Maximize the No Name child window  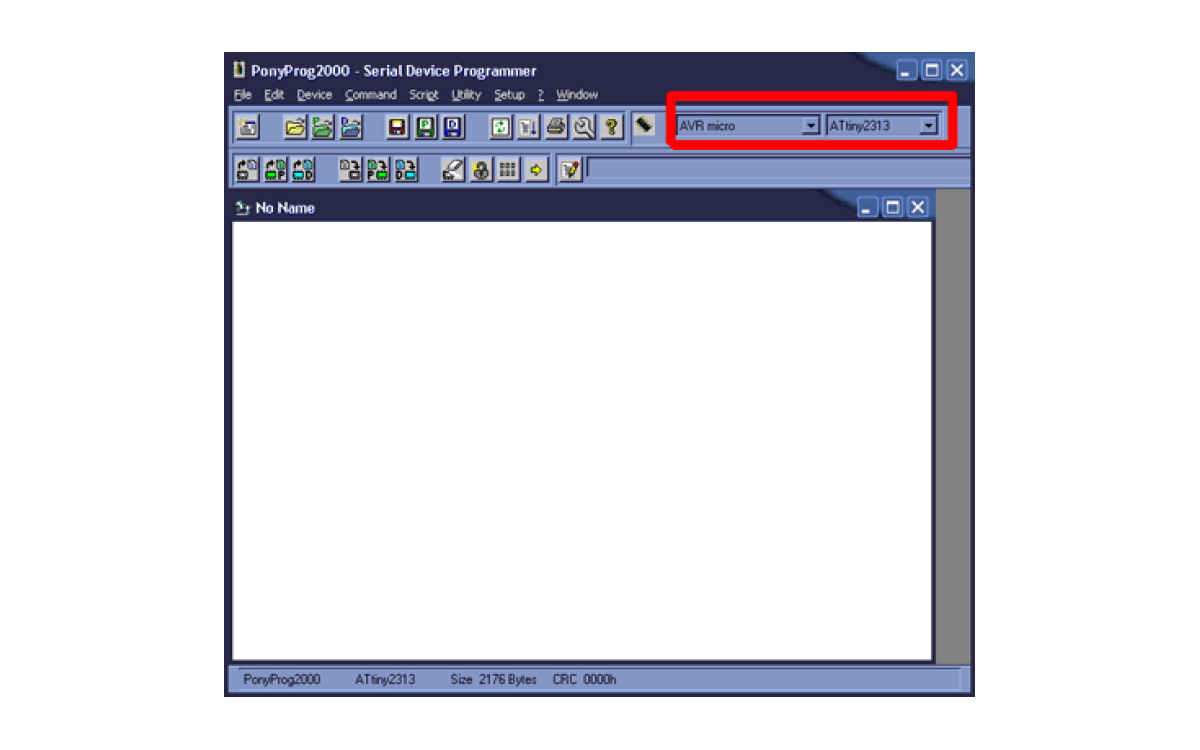point(892,207)
